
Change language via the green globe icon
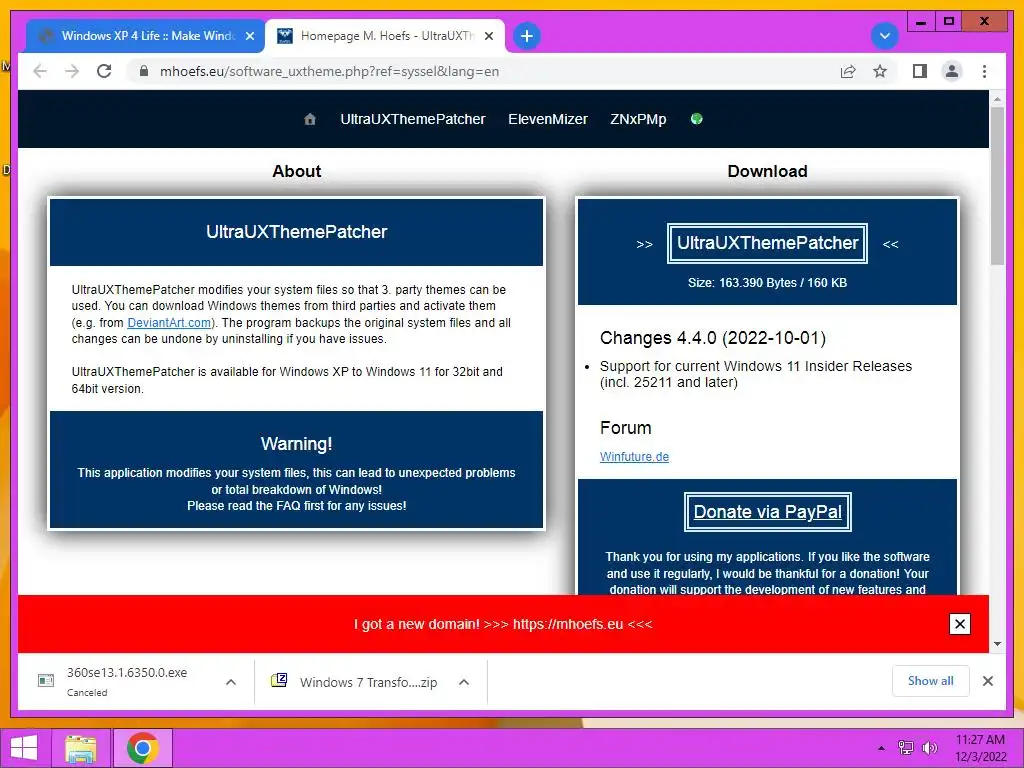pos(696,119)
